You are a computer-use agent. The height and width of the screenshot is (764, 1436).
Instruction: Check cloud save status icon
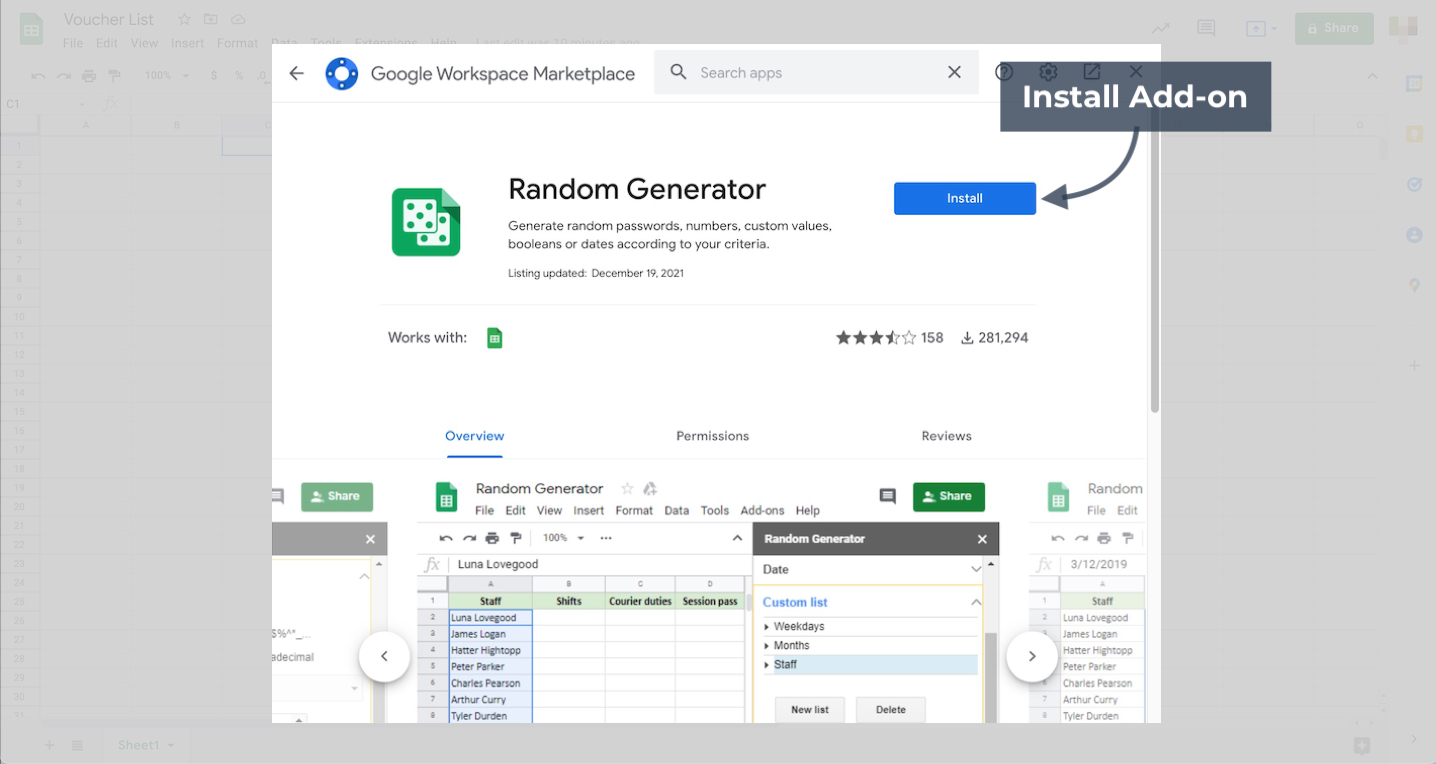(x=237, y=20)
